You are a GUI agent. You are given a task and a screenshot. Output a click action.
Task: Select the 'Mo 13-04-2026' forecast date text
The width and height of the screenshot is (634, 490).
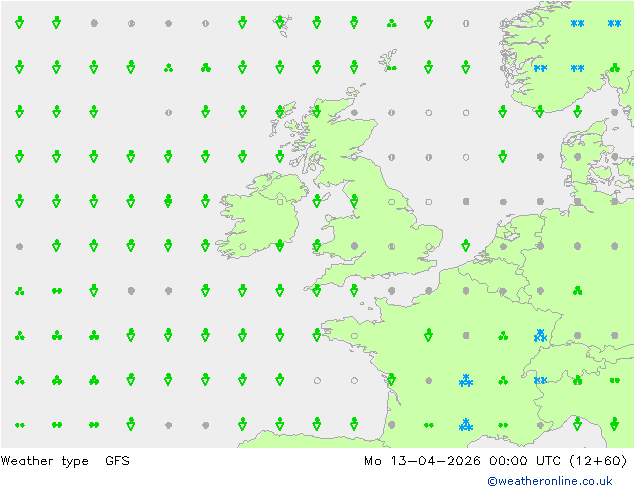422,460
